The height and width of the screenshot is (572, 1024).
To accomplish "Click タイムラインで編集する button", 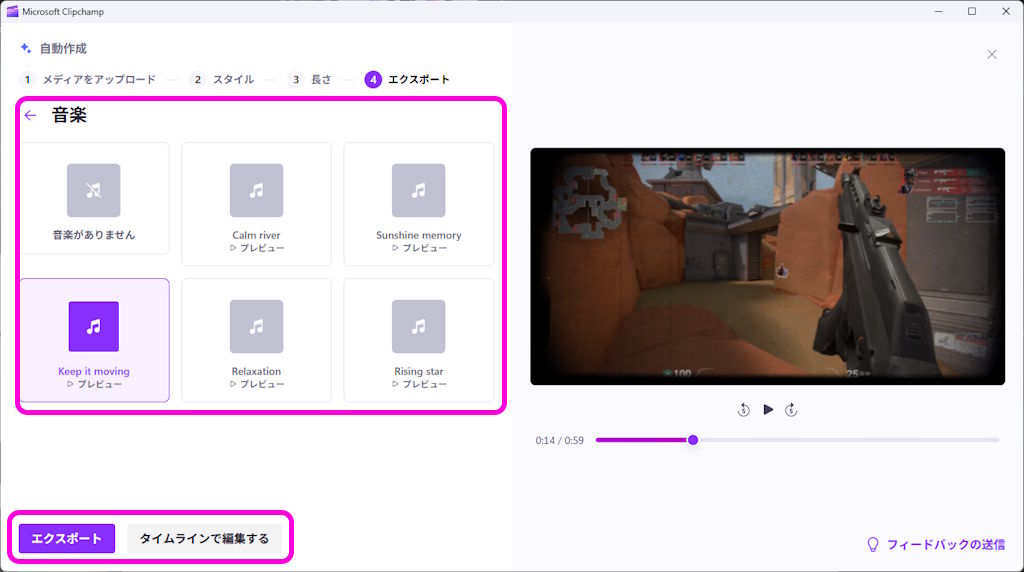I will [204, 539].
